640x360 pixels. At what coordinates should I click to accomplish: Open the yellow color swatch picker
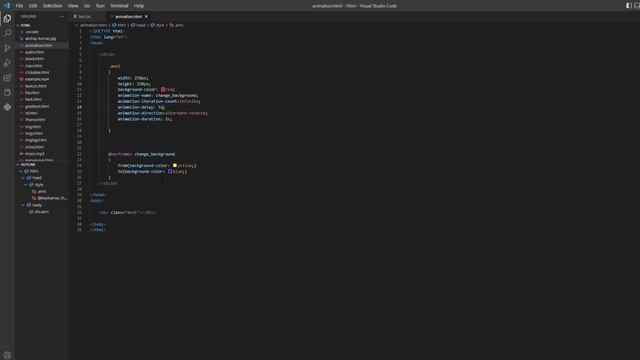tap(175, 166)
